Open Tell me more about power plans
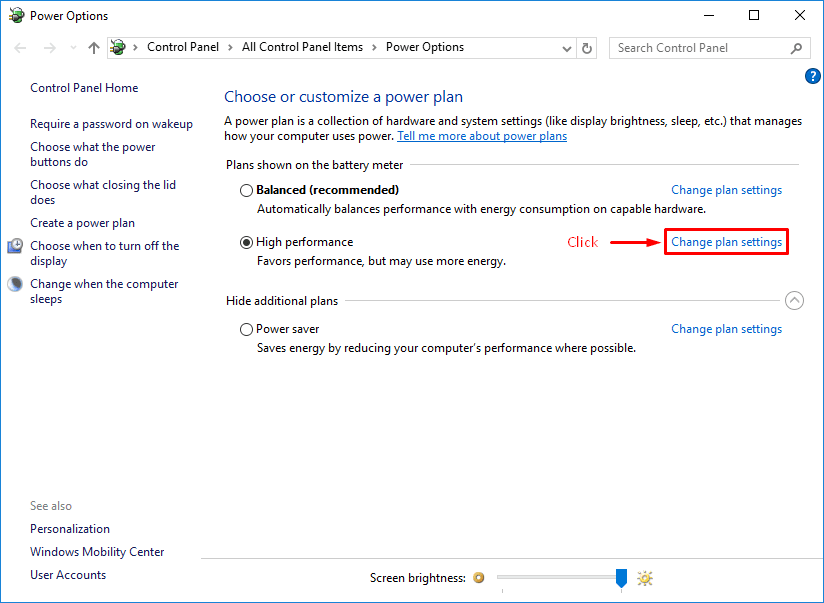 click(481, 136)
